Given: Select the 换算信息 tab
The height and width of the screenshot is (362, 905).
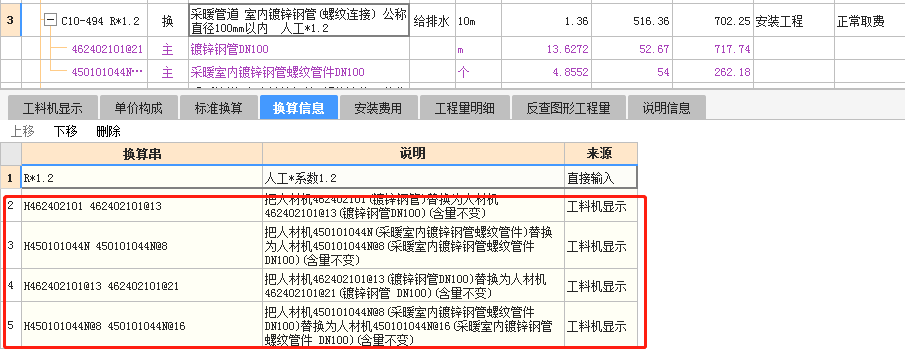Looking at the screenshot, I should (x=298, y=108).
